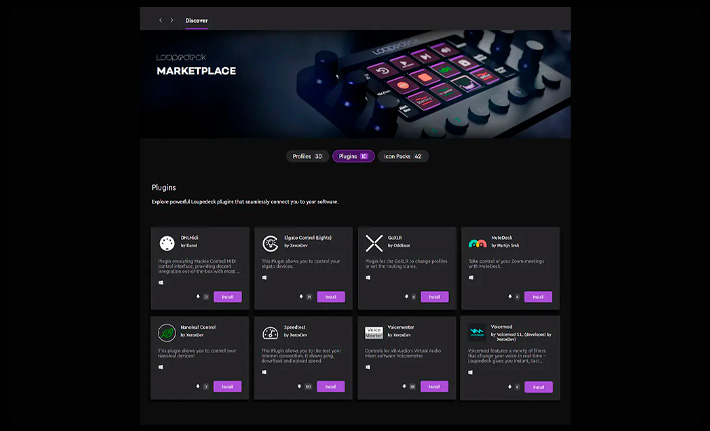The width and height of the screenshot is (710, 431).
Task: Go forward with the right arrow
Action: (x=172, y=20)
